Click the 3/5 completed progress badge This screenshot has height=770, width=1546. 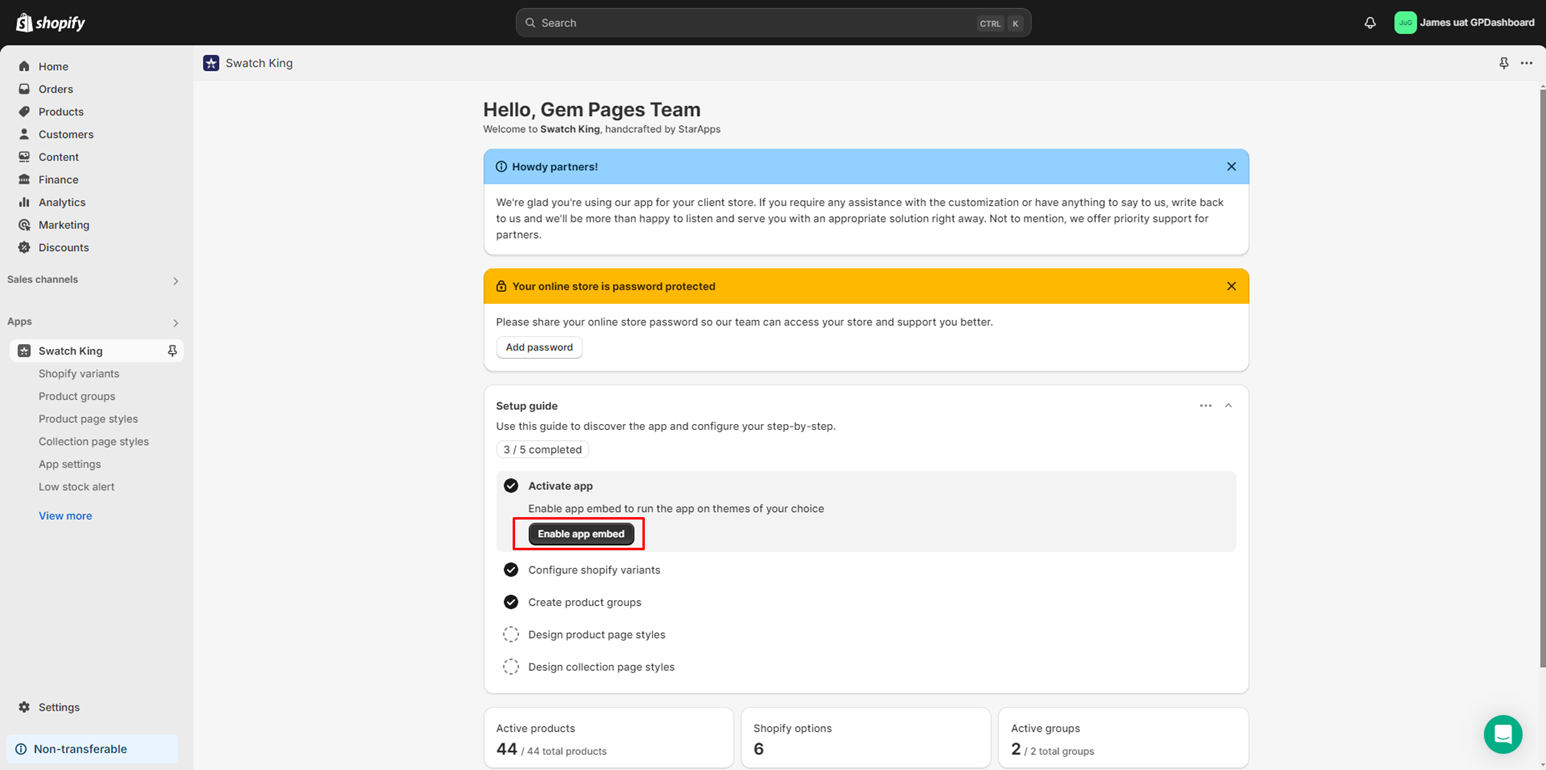coord(542,449)
